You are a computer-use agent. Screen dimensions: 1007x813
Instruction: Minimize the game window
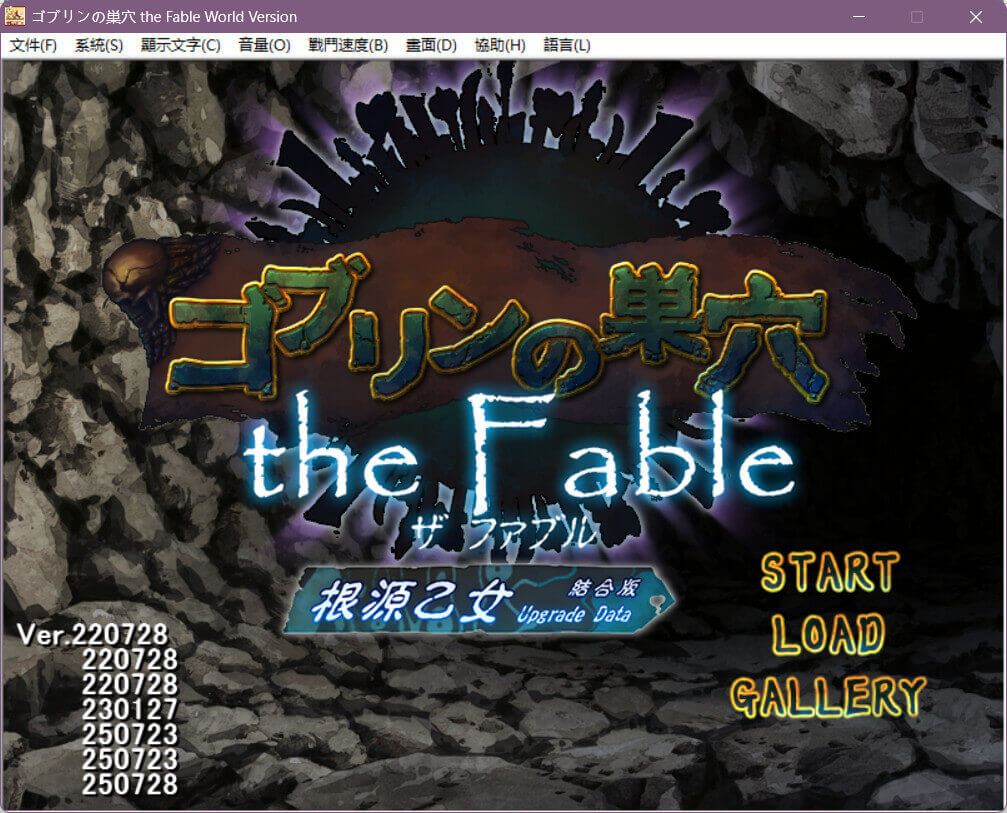pyautogui.click(x=858, y=16)
